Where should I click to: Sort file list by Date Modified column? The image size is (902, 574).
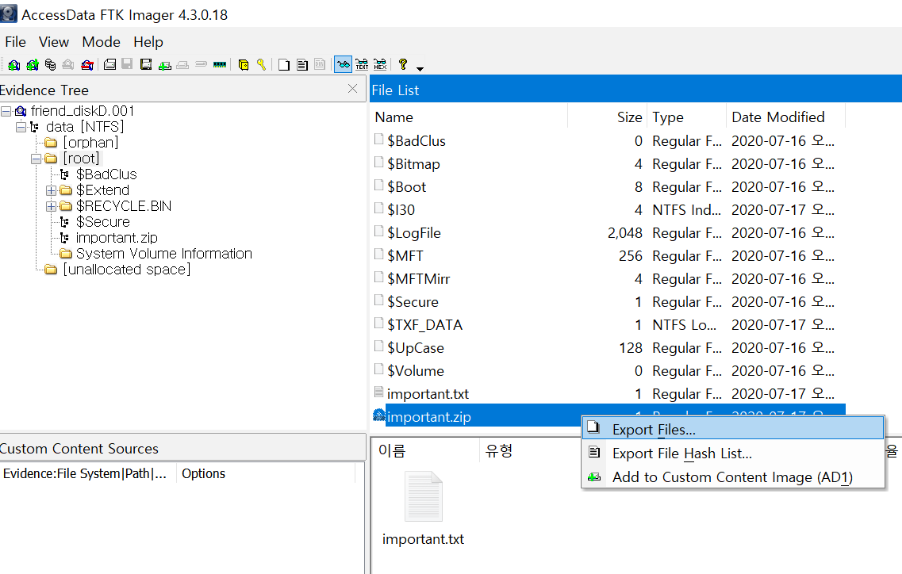tap(786, 117)
